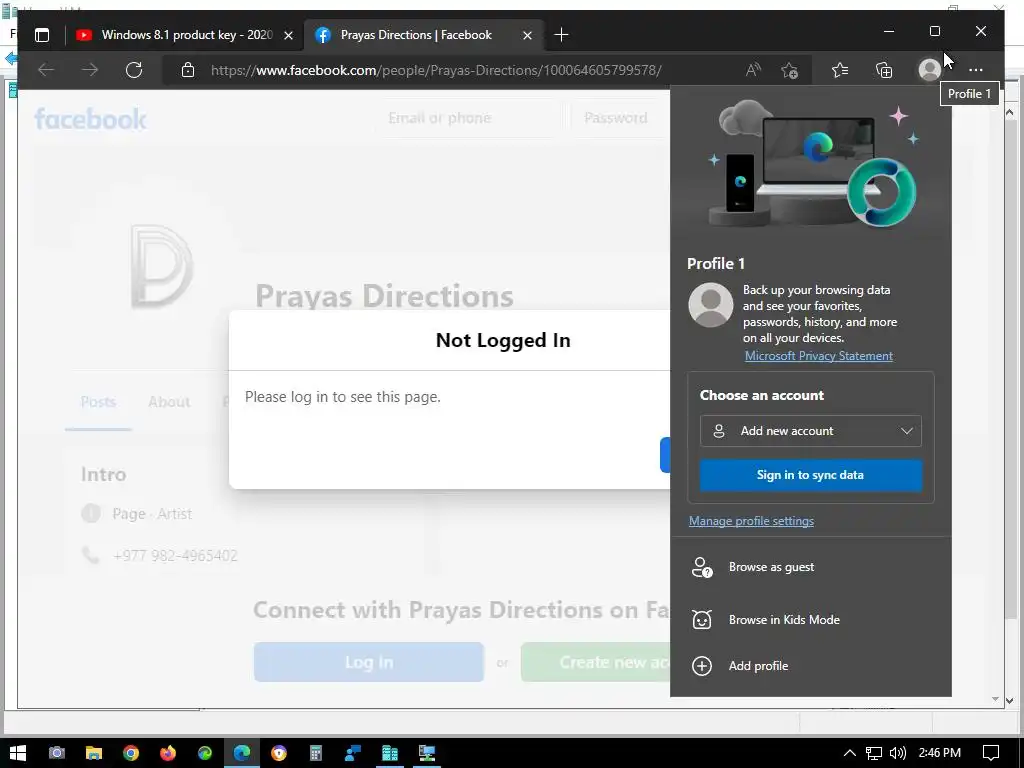
Task: Open the tab actions menu icon
Action: pyautogui.click(x=42, y=35)
